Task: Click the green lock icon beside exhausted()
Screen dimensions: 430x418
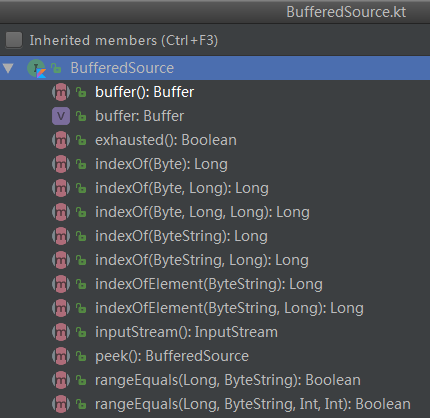Action: 81,140
